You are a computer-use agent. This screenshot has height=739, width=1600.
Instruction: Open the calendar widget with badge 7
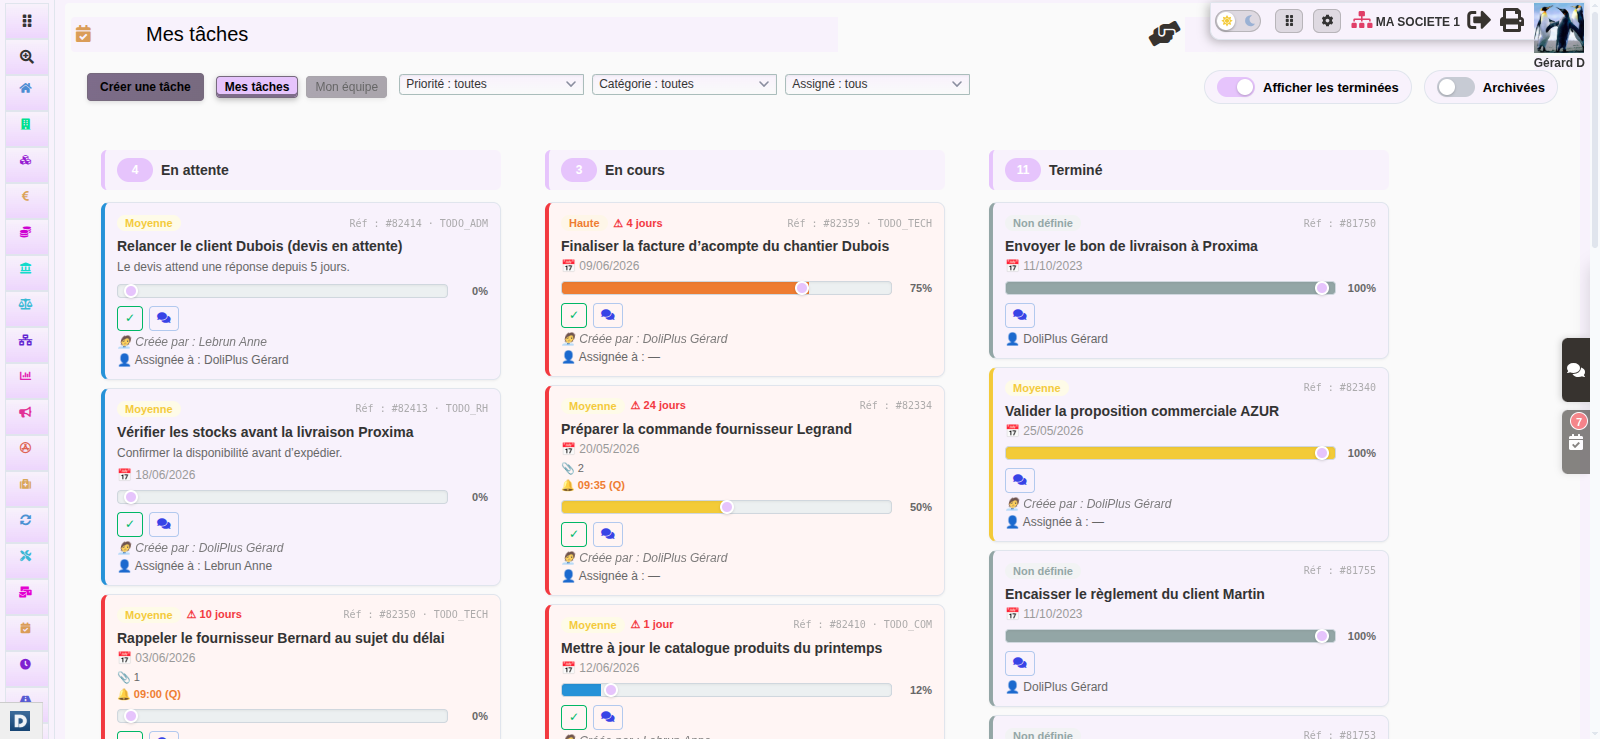click(x=1576, y=441)
